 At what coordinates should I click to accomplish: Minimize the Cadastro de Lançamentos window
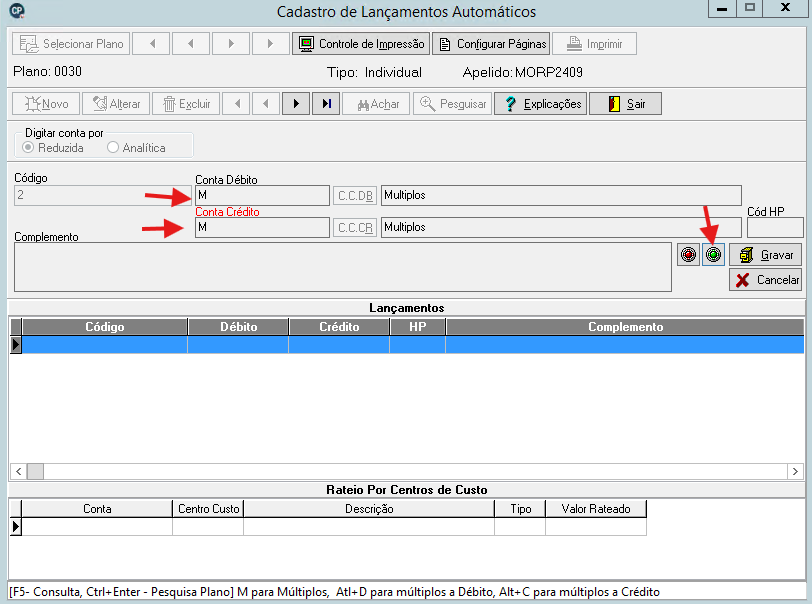[722, 9]
